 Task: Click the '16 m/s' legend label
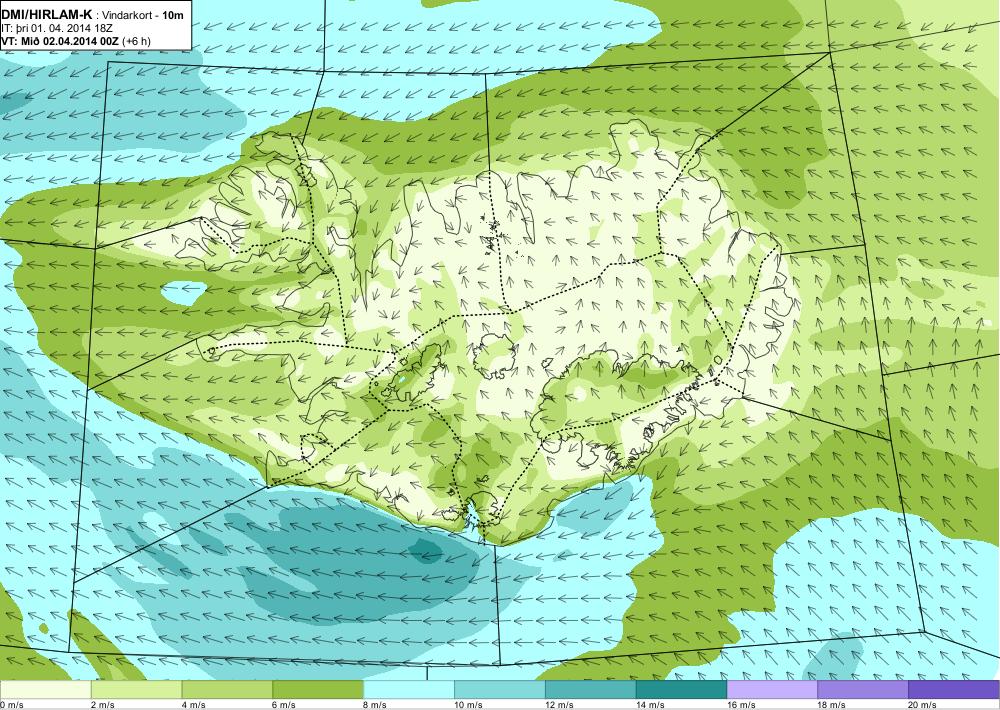click(742, 705)
